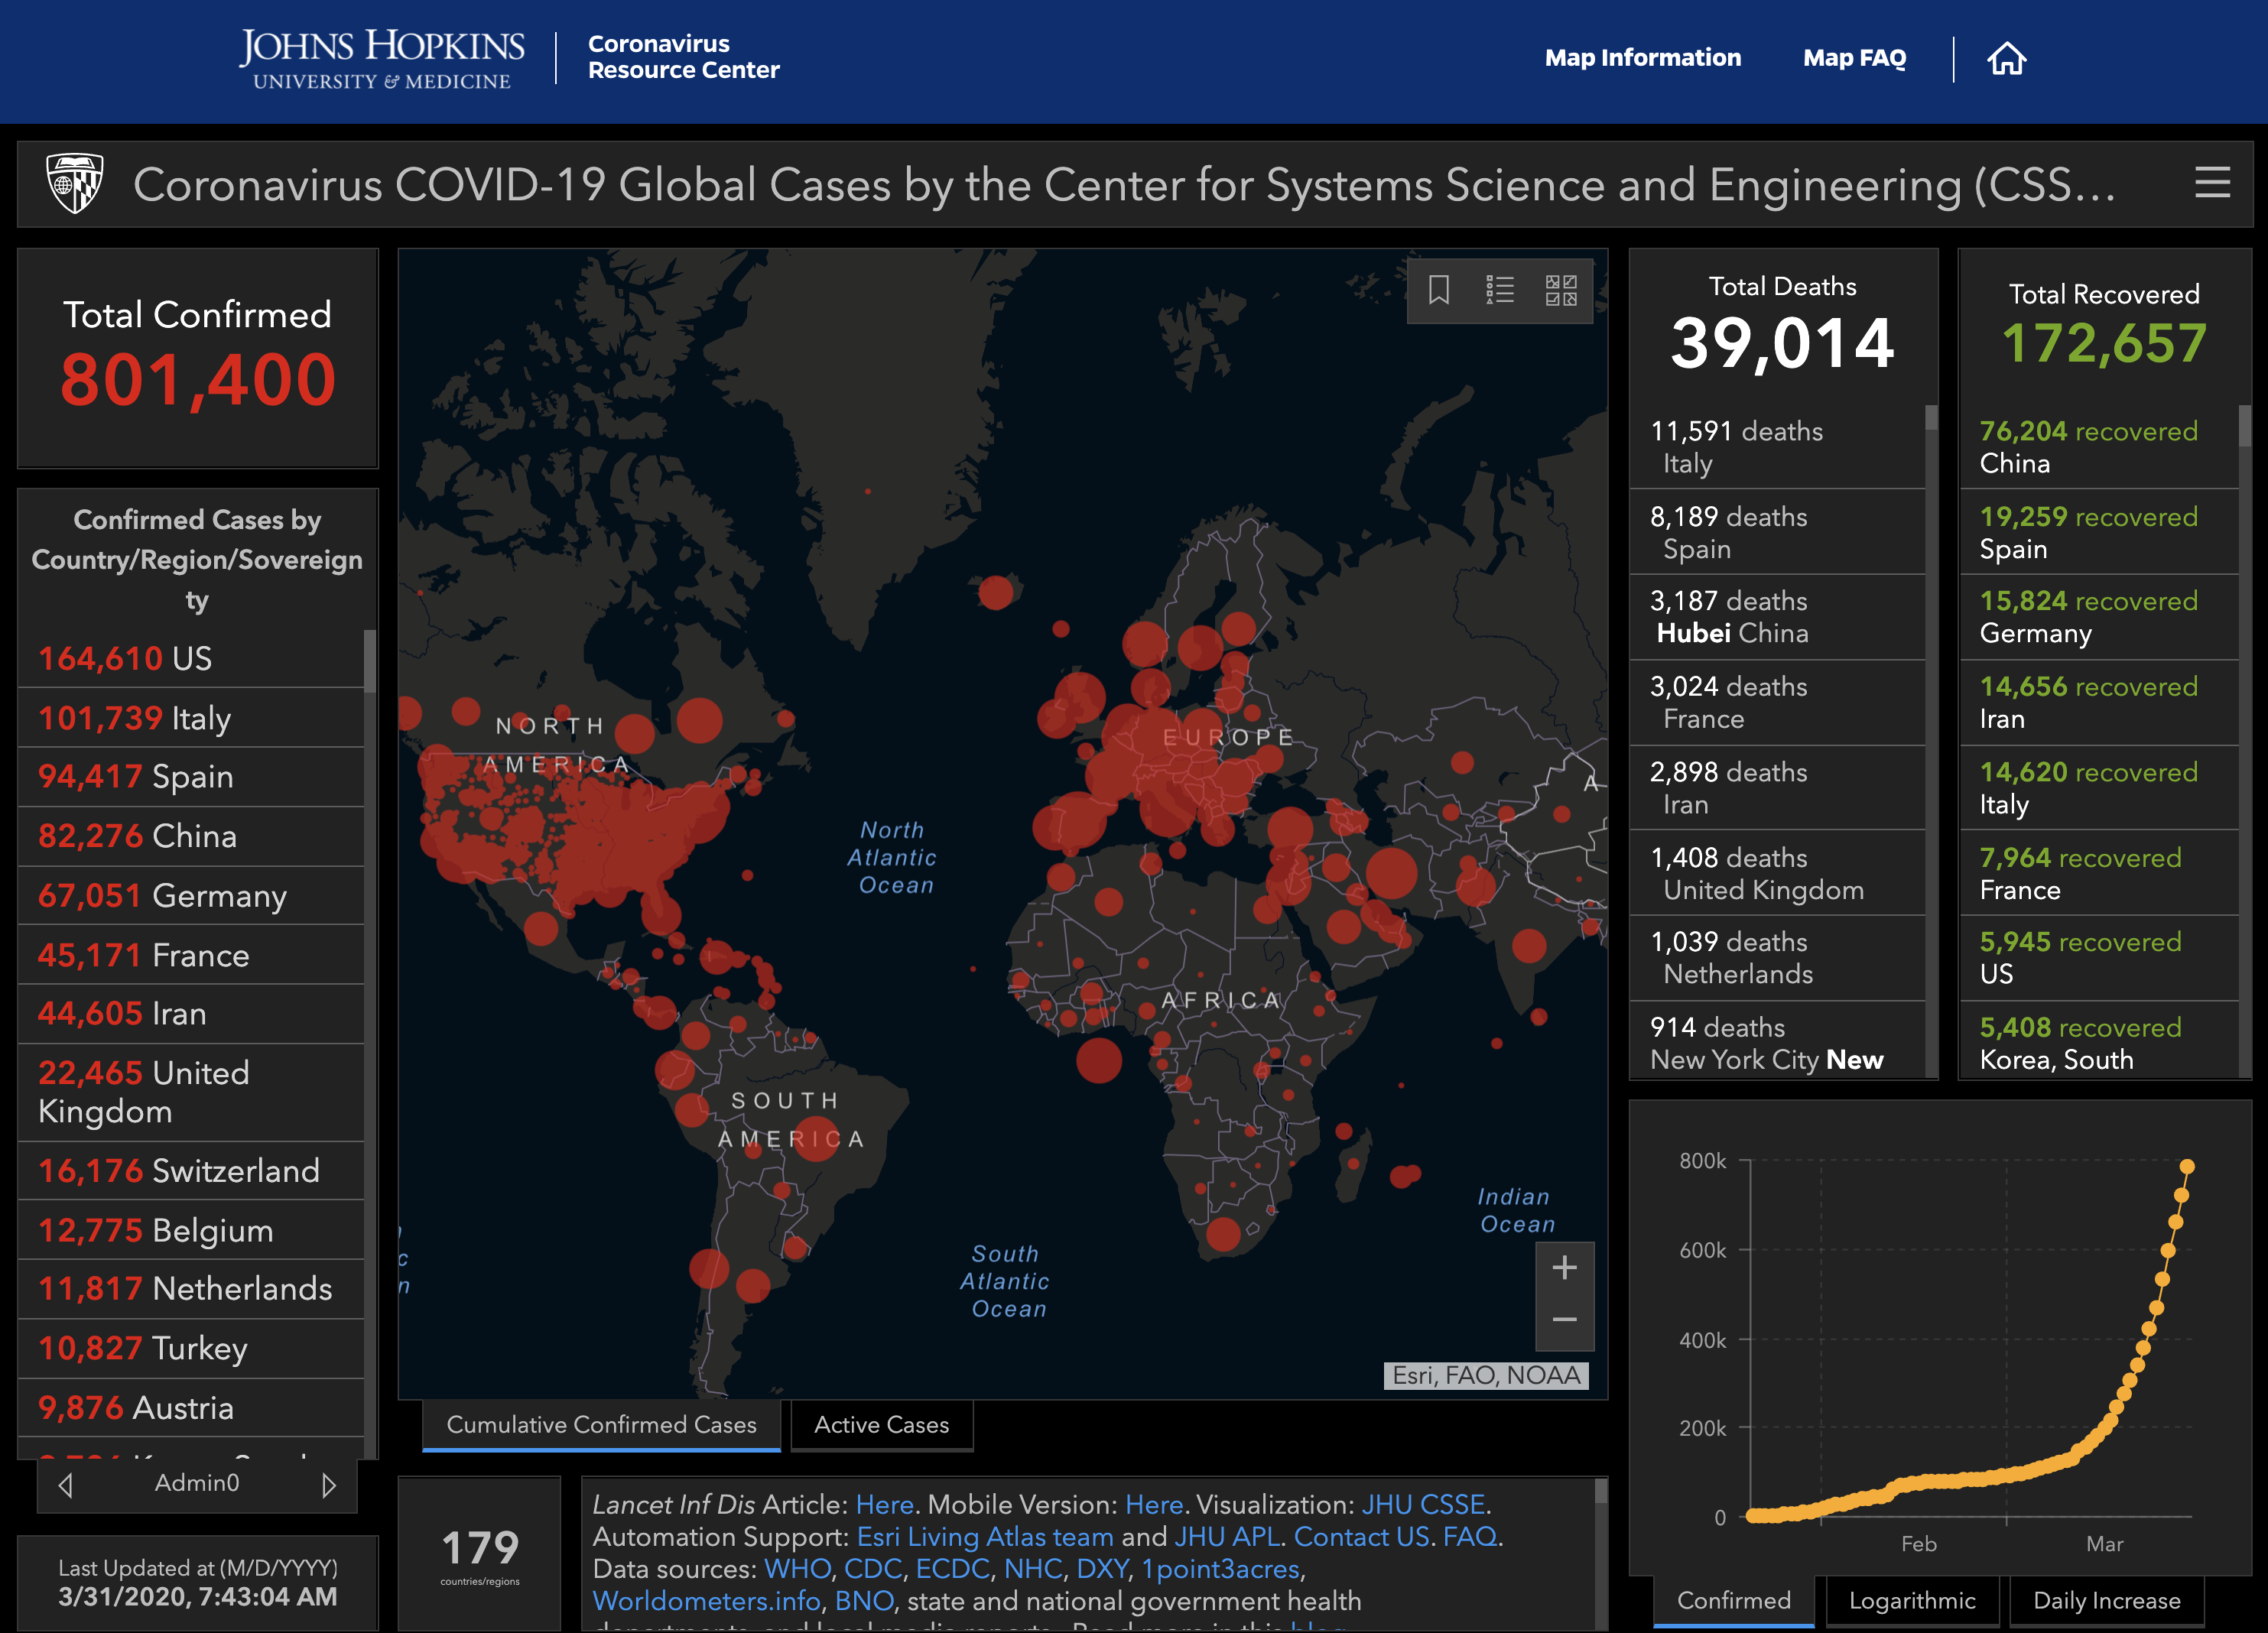
Task: Click Total Recovered list scrollbar thumb
Action: [2244, 425]
